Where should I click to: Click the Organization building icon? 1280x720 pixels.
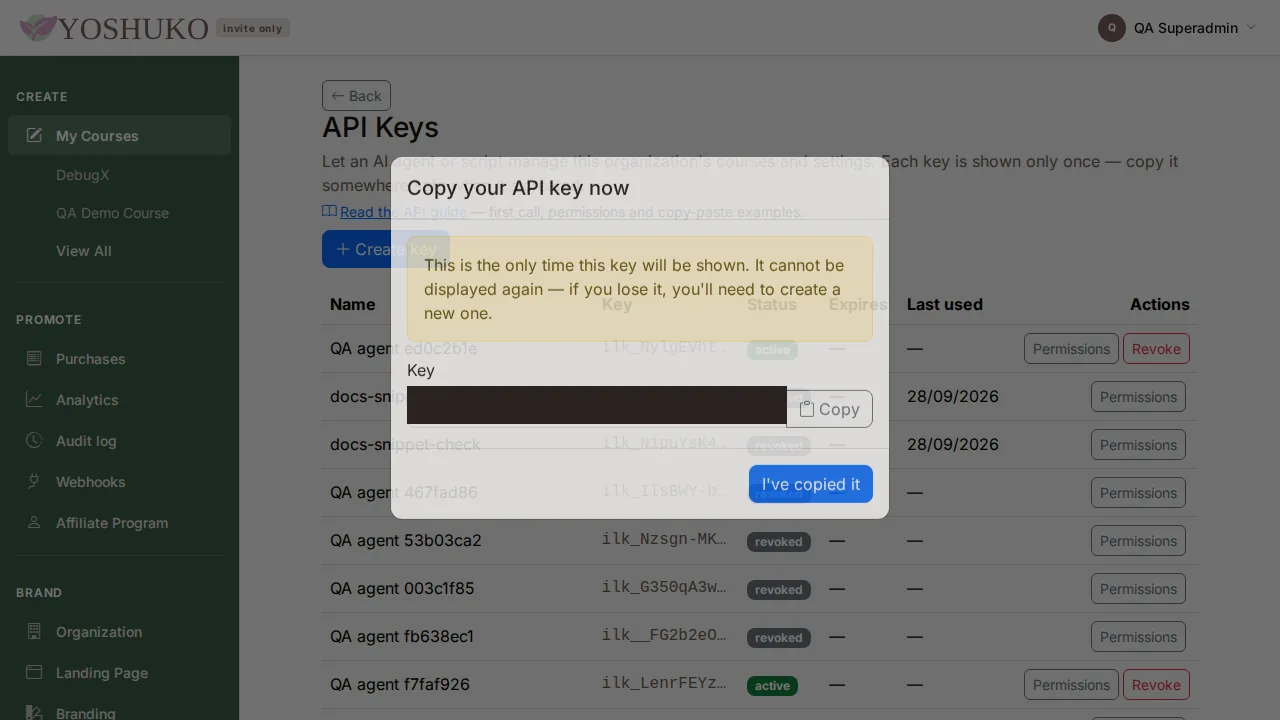(x=34, y=631)
